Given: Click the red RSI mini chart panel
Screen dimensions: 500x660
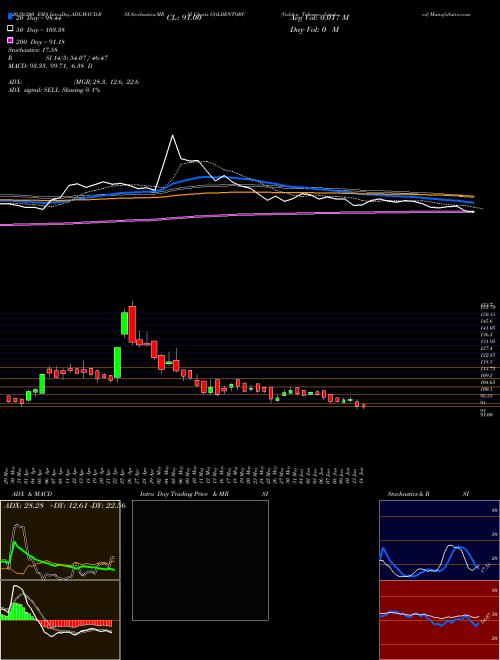Looking at the screenshot, I should [439, 620].
